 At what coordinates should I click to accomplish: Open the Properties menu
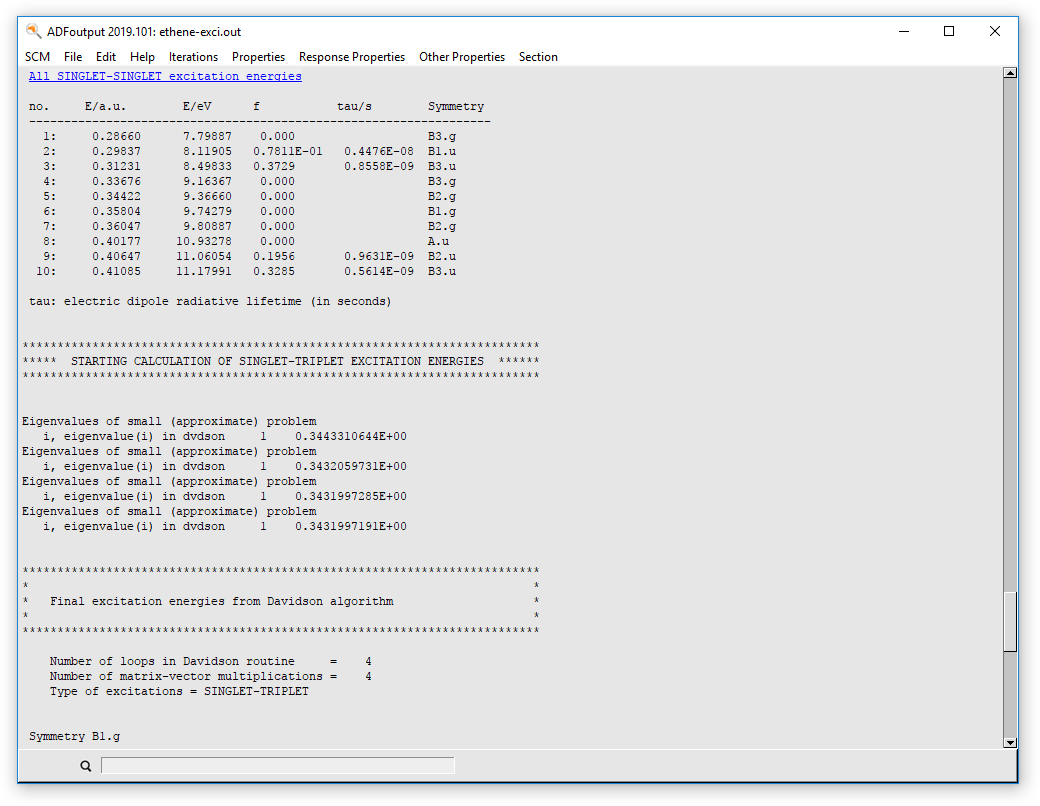pyautogui.click(x=258, y=57)
